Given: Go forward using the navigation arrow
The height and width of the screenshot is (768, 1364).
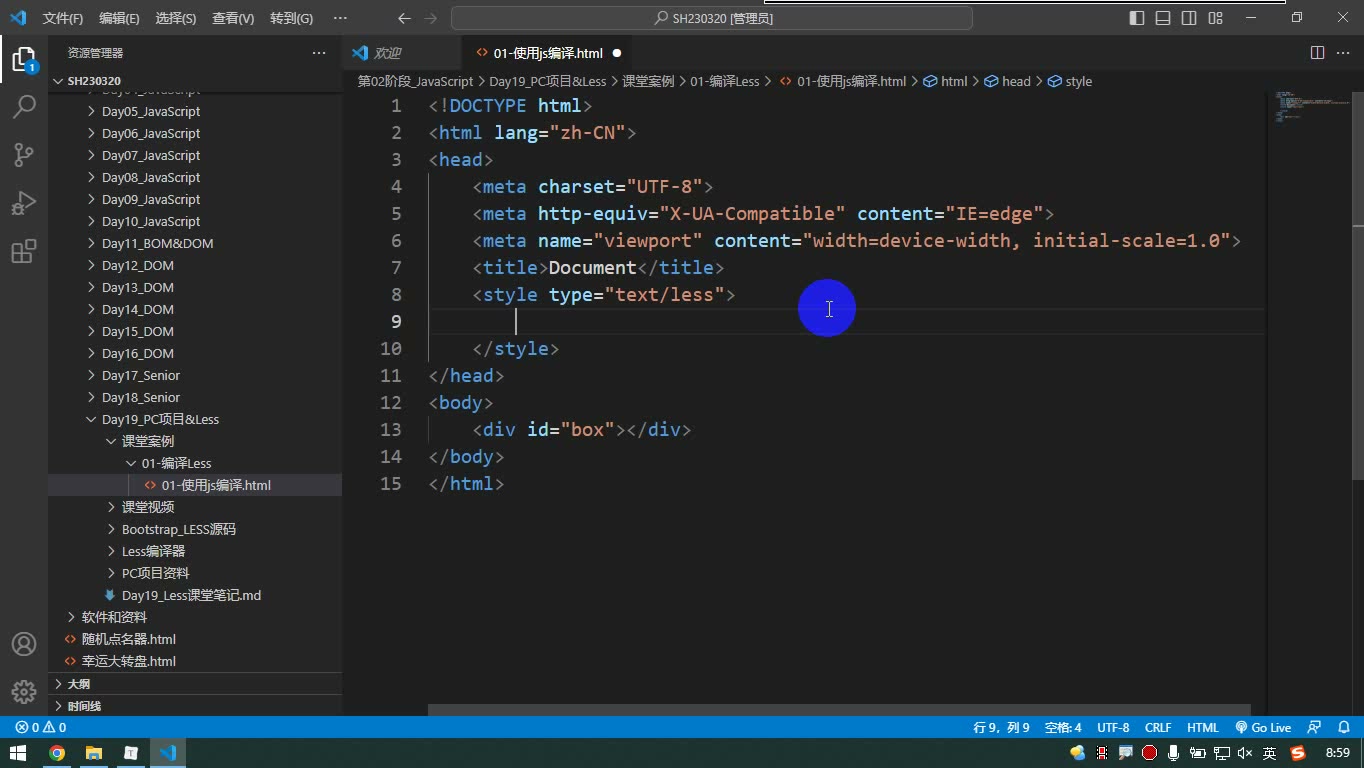Looking at the screenshot, I should point(431,18).
